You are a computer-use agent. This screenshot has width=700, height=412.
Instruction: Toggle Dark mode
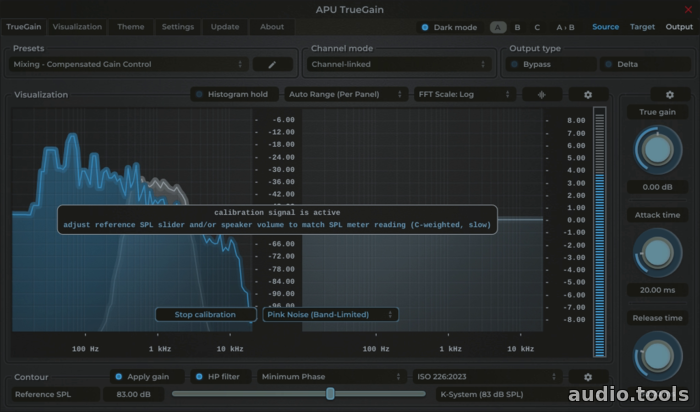click(450, 27)
